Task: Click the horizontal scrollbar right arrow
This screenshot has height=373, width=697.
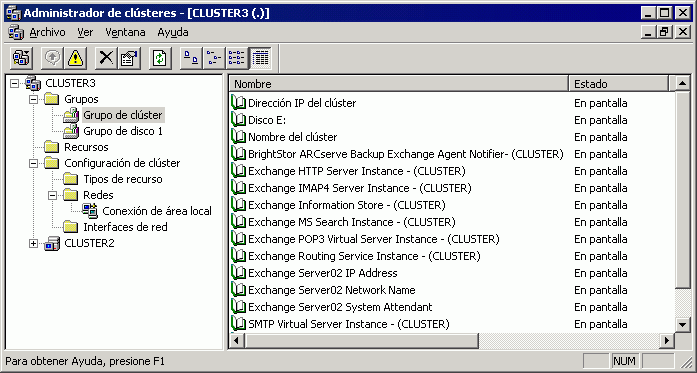Action: click(666, 341)
